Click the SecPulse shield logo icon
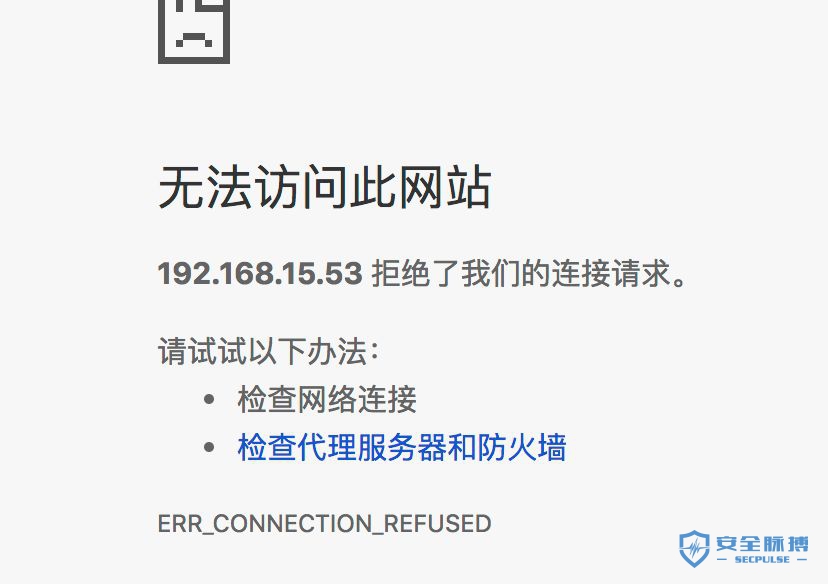The width and height of the screenshot is (828, 584). [x=694, y=549]
